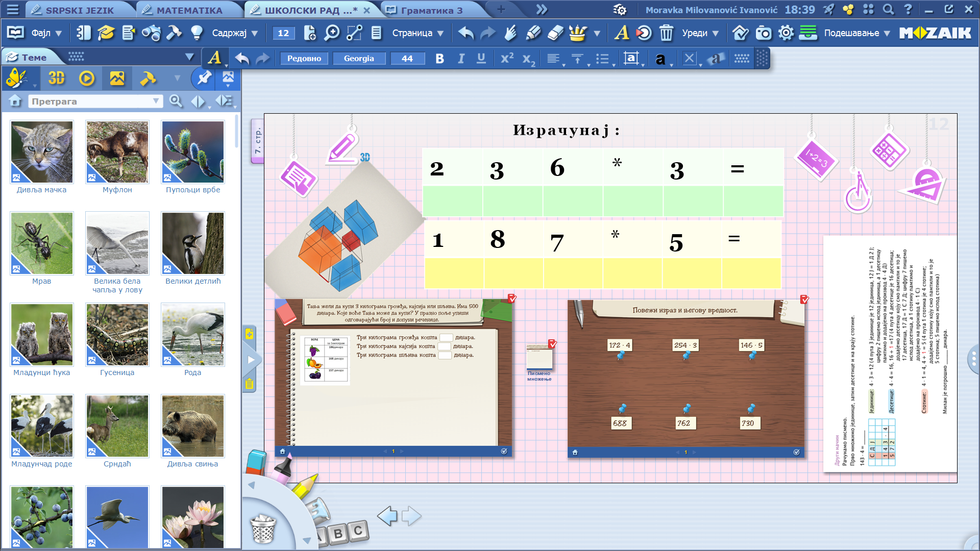This screenshot has height=551, width=980.
Task: Open the graduation cap lessons icon
Action: pos(106,33)
